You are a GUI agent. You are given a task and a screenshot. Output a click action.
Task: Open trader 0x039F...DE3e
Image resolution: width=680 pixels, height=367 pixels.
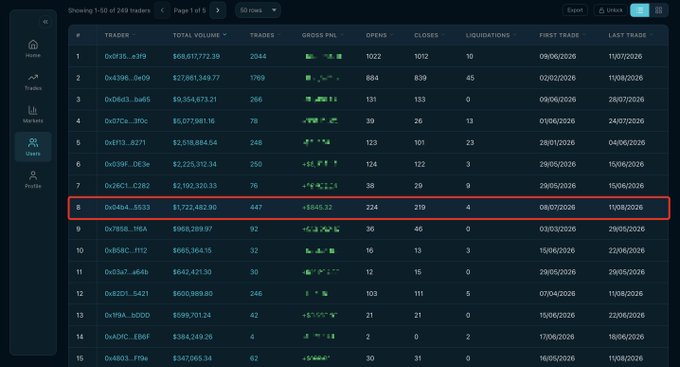(x=127, y=164)
